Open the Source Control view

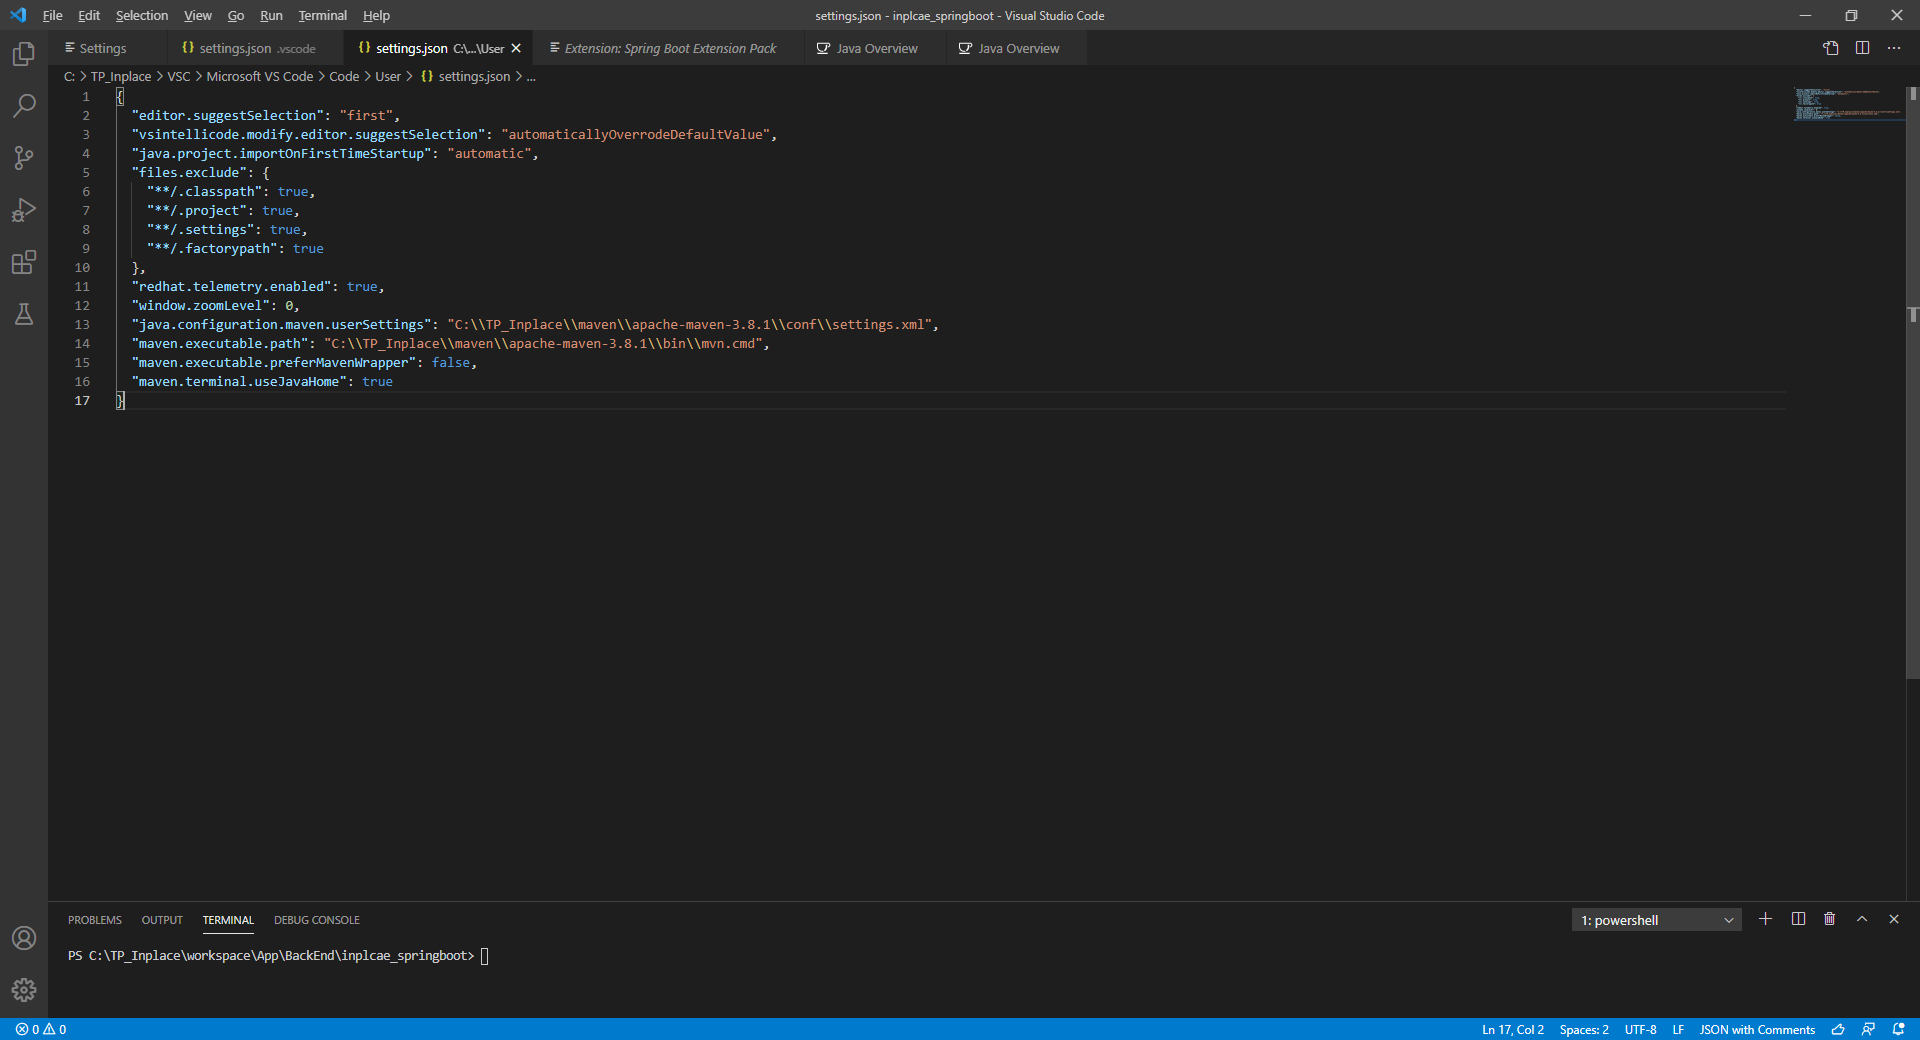click(24, 158)
